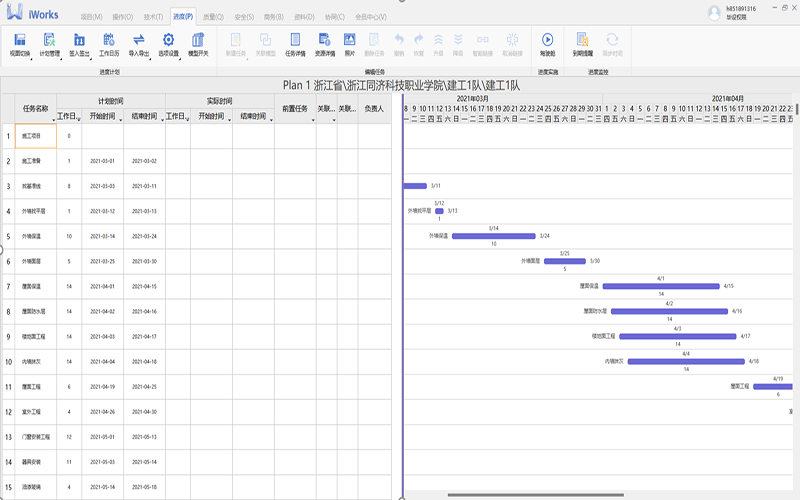The width and height of the screenshot is (800, 500).
Task: Open filter arrow for 计划时间 开始时间 column
Action: (x=120, y=120)
